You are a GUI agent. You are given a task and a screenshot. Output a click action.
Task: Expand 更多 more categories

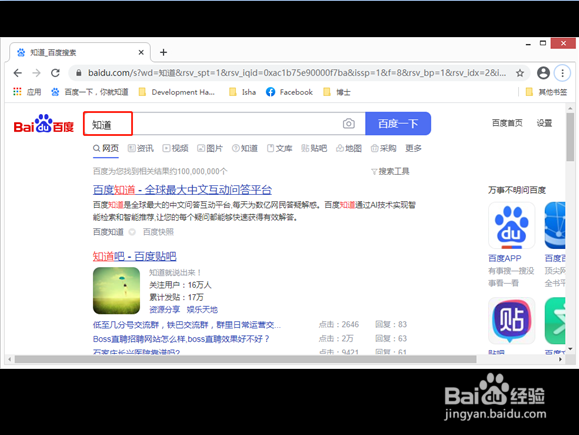point(413,148)
